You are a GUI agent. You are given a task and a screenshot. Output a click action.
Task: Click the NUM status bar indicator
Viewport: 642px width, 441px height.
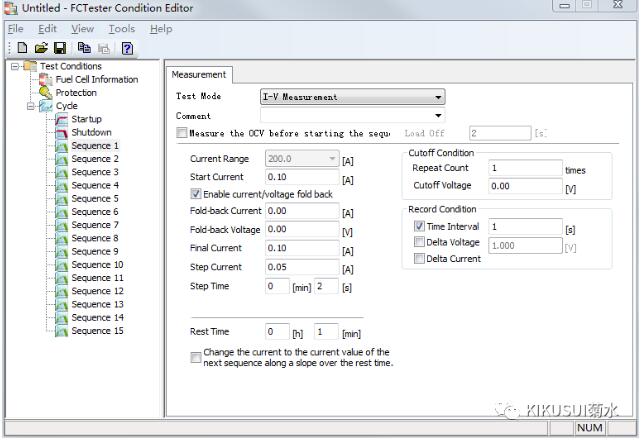(590, 428)
